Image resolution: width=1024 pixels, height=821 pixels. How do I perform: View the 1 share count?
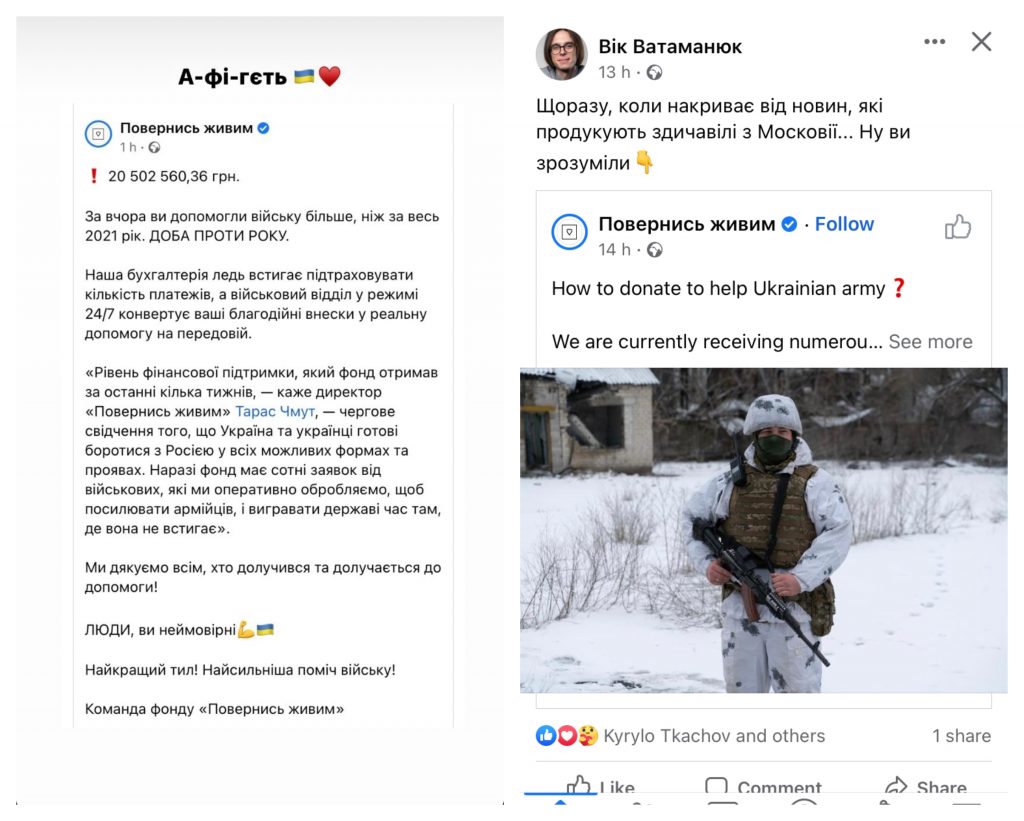click(961, 736)
